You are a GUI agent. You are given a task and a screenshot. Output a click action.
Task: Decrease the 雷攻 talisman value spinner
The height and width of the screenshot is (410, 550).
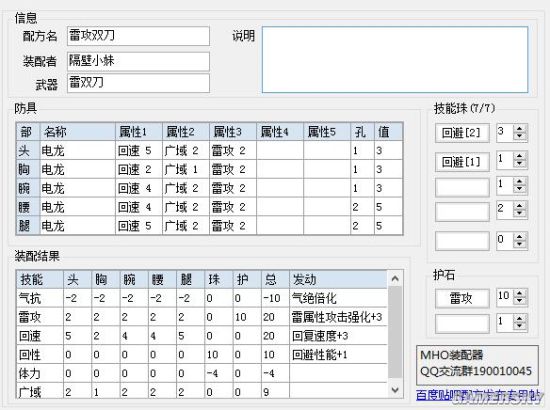(x=520, y=301)
